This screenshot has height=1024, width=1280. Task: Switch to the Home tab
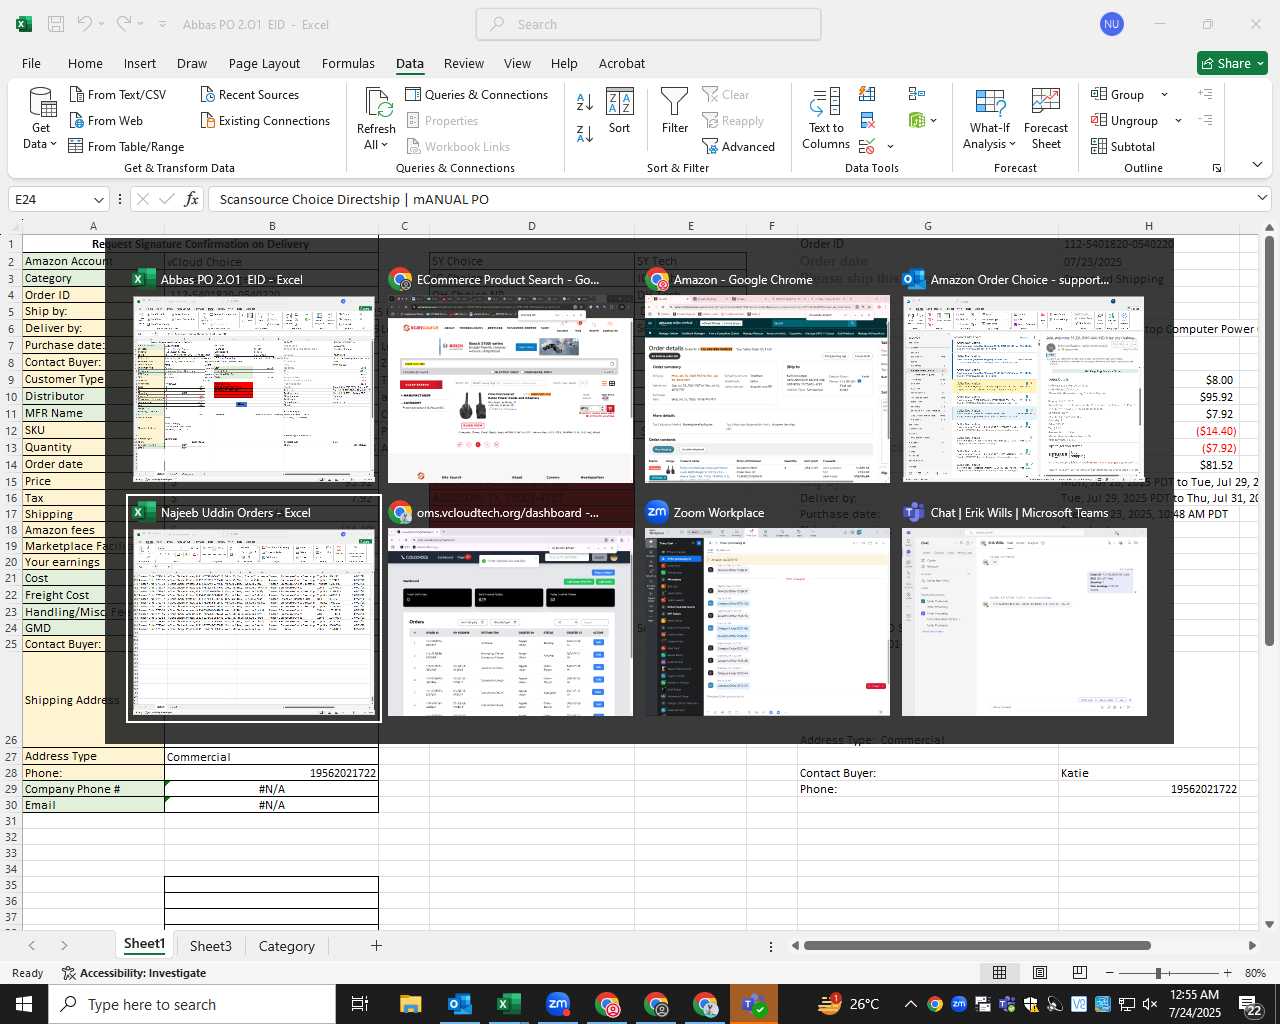click(x=85, y=63)
